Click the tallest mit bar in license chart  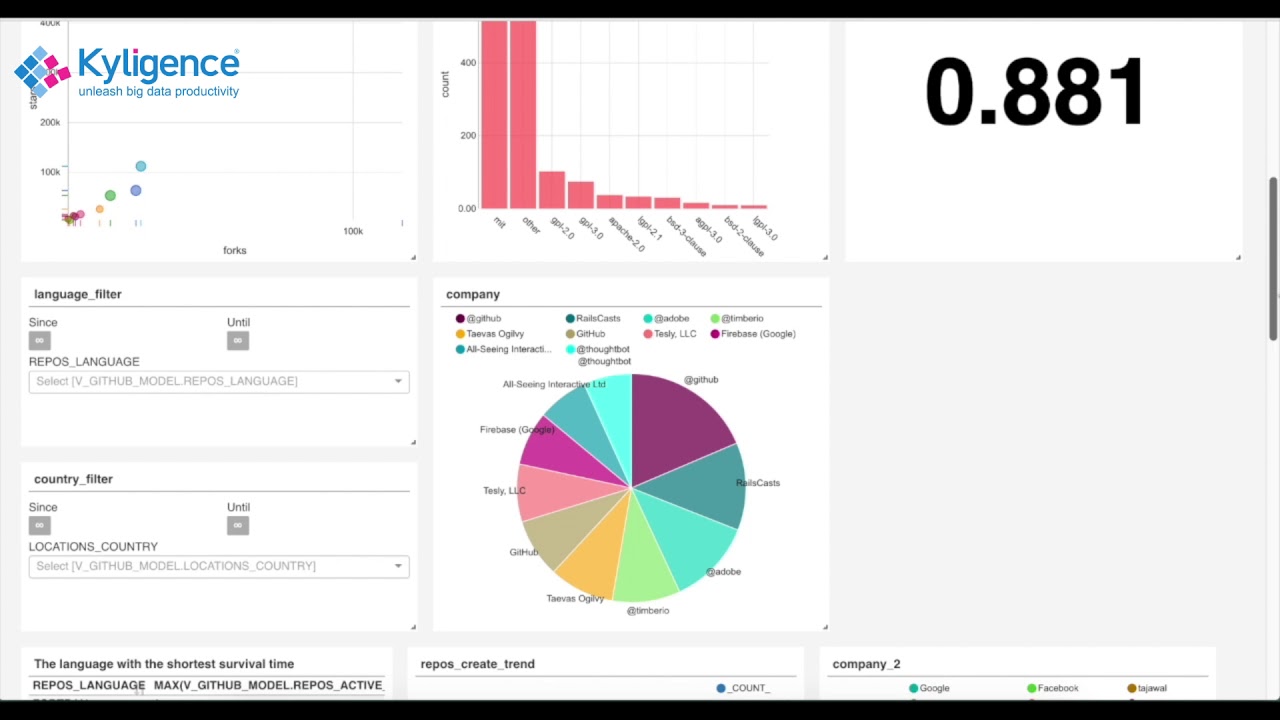point(494,115)
